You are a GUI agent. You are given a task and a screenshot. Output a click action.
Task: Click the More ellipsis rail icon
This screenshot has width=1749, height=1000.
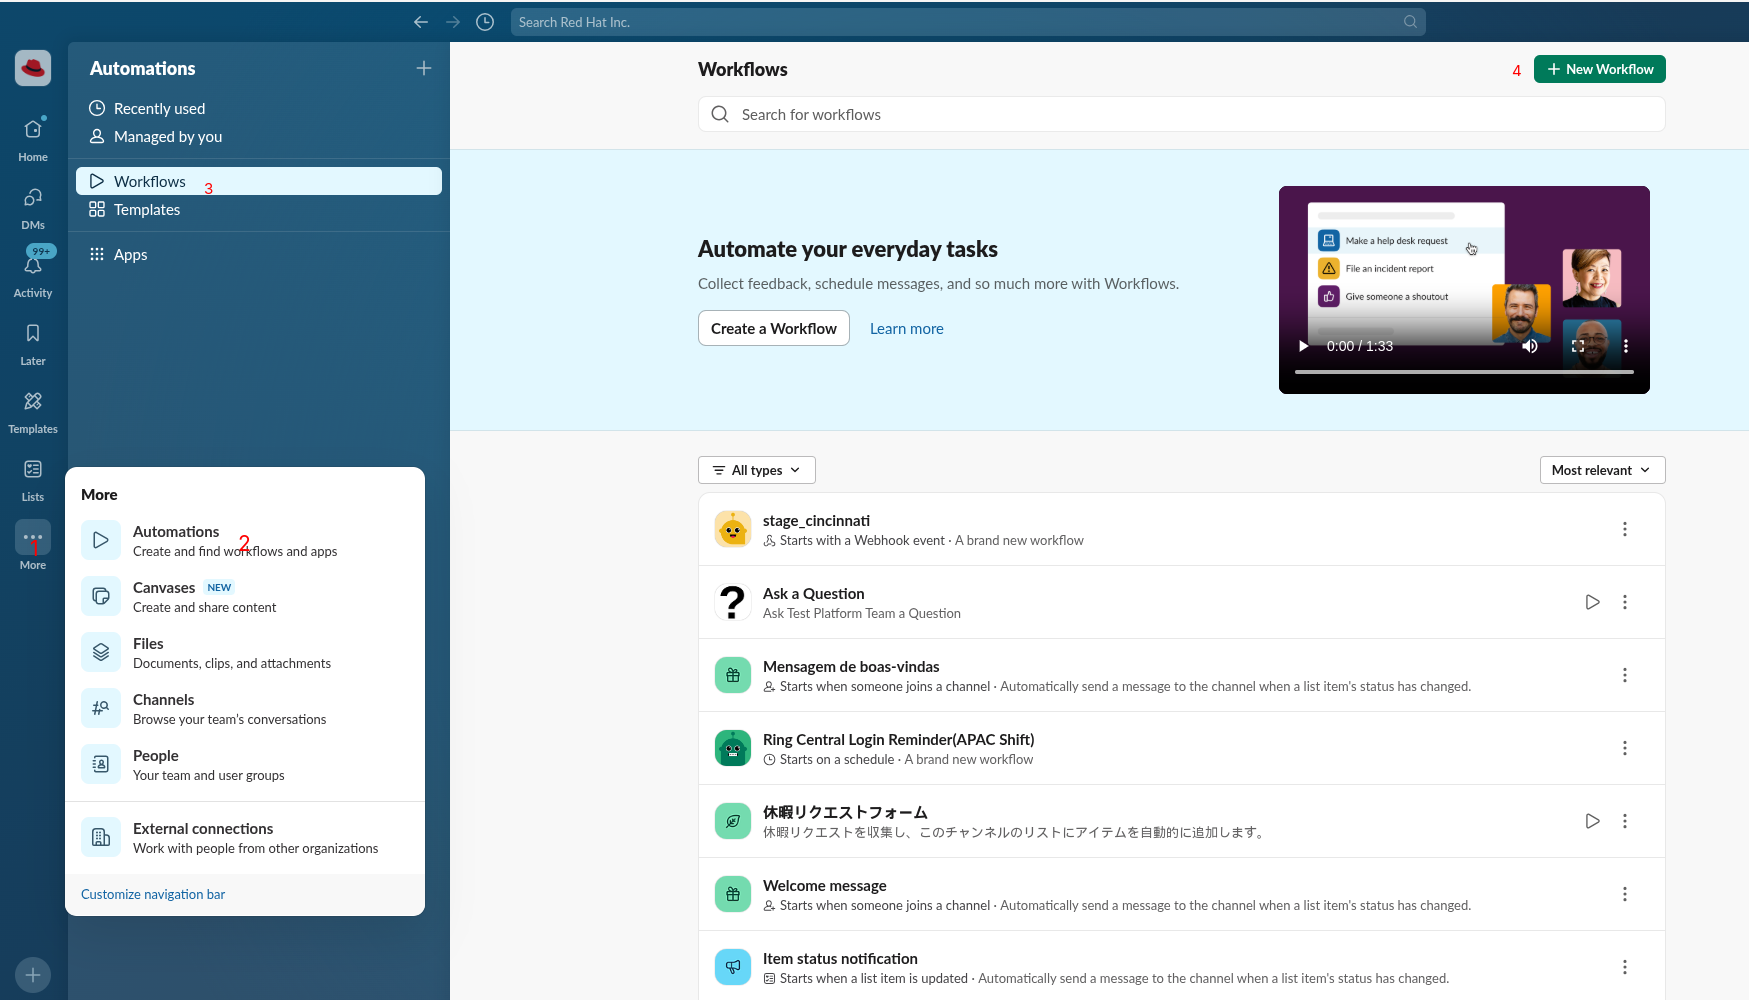click(x=33, y=538)
